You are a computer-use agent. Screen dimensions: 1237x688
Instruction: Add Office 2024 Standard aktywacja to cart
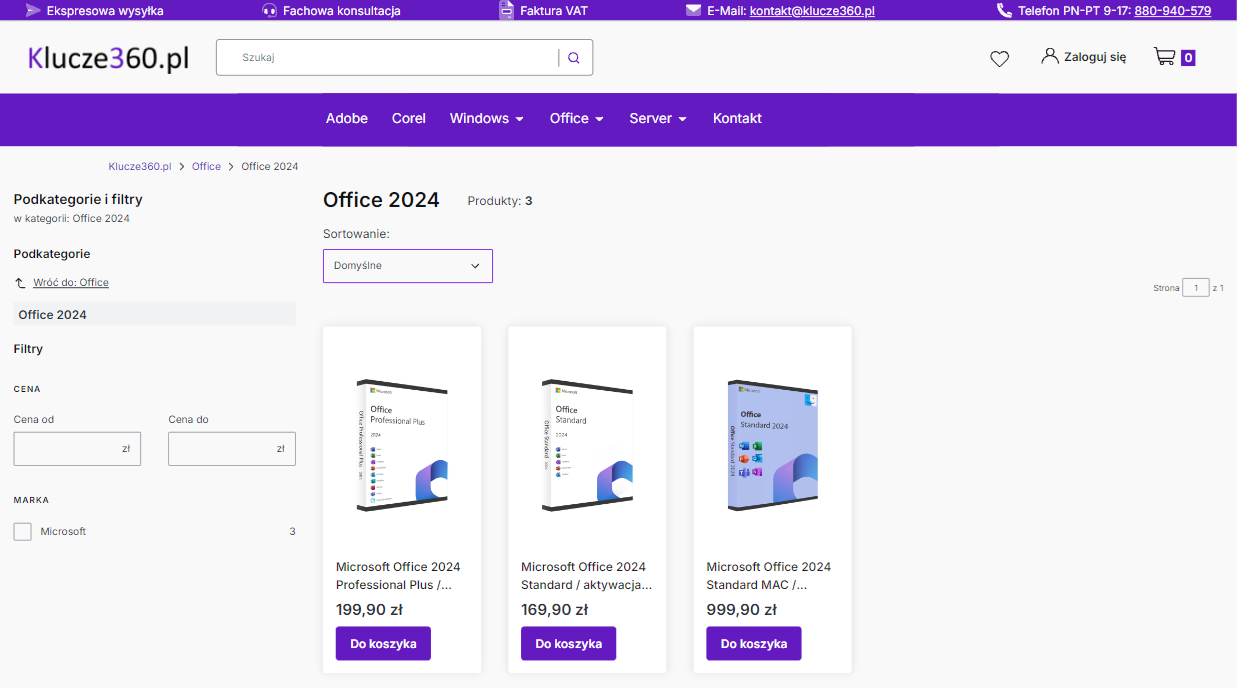(568, 644)
